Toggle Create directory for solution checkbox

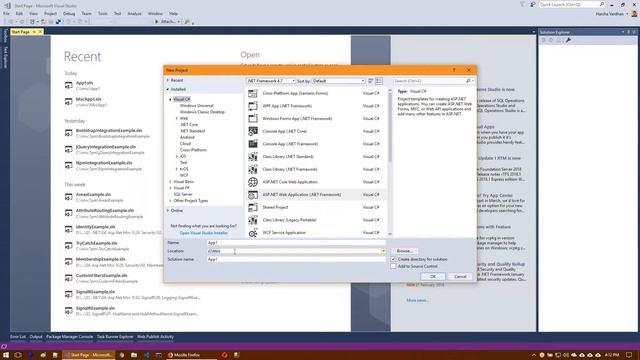(x=393, y=259)
